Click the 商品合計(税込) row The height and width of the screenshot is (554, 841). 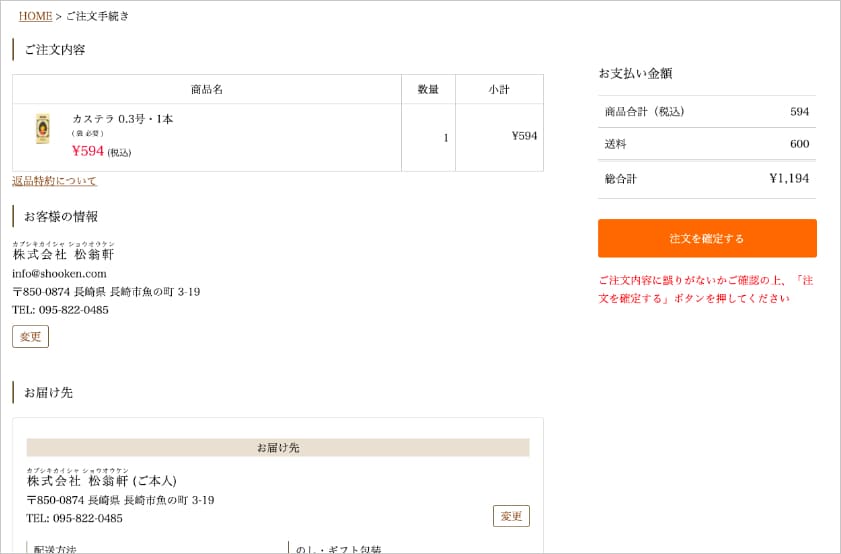(707, 112)
